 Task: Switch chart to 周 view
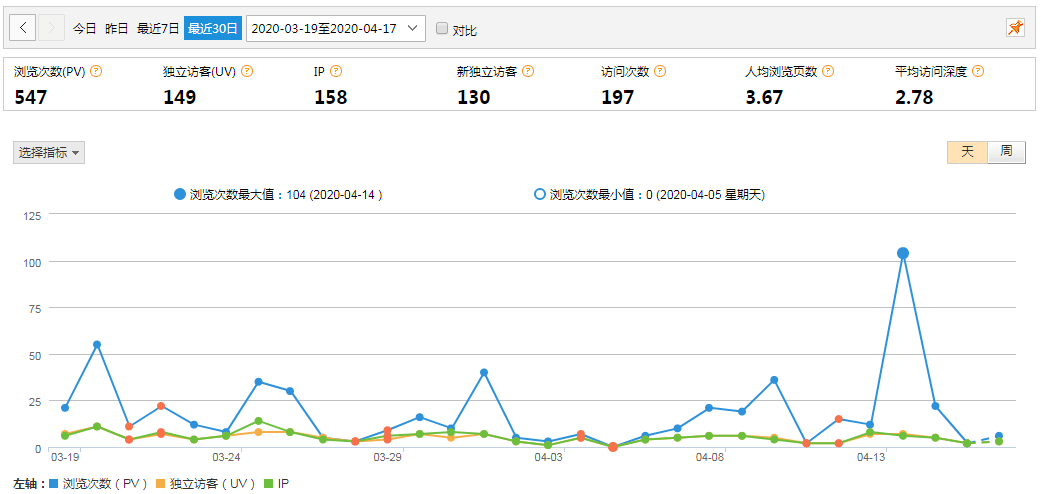(1006, 152)
